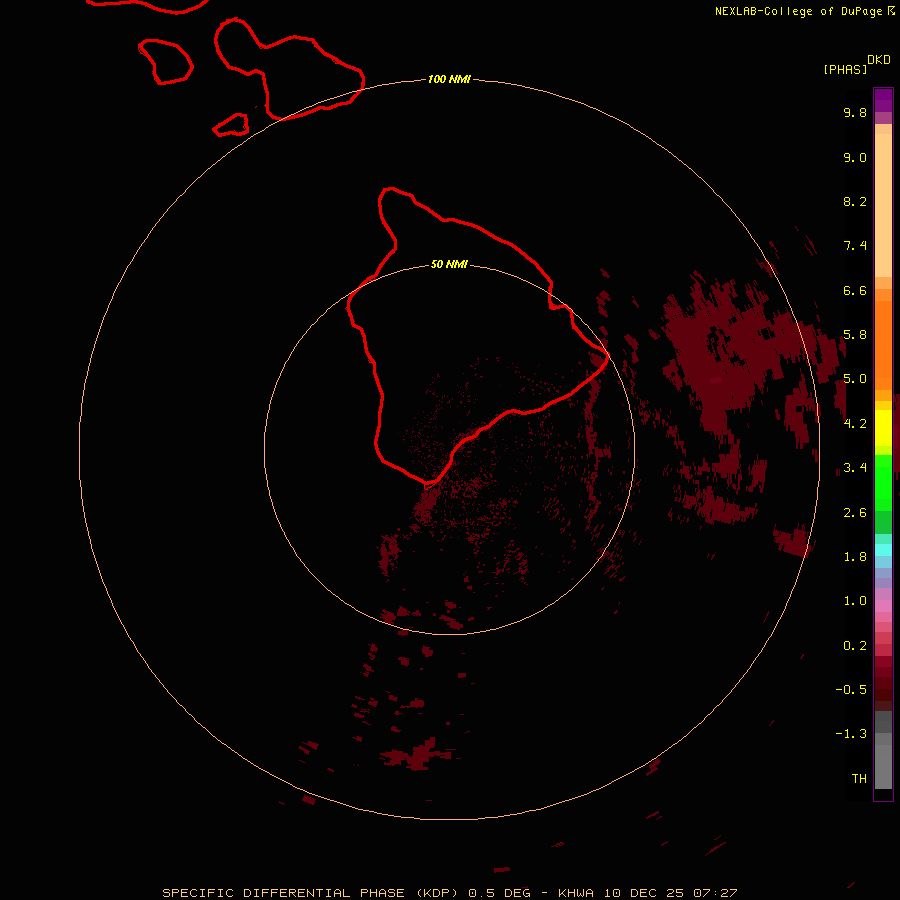This screenshot has height=900, width=900.
Task: Click the -1.3 colorbar value label
Action: [851, 734]
